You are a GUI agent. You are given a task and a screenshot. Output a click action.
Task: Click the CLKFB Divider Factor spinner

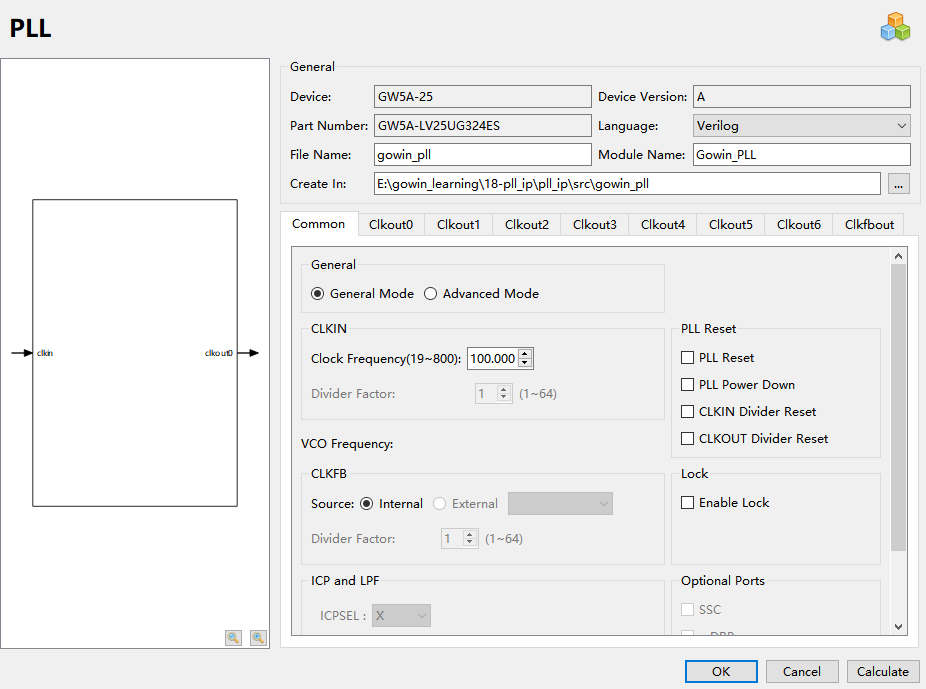(459, 538)
